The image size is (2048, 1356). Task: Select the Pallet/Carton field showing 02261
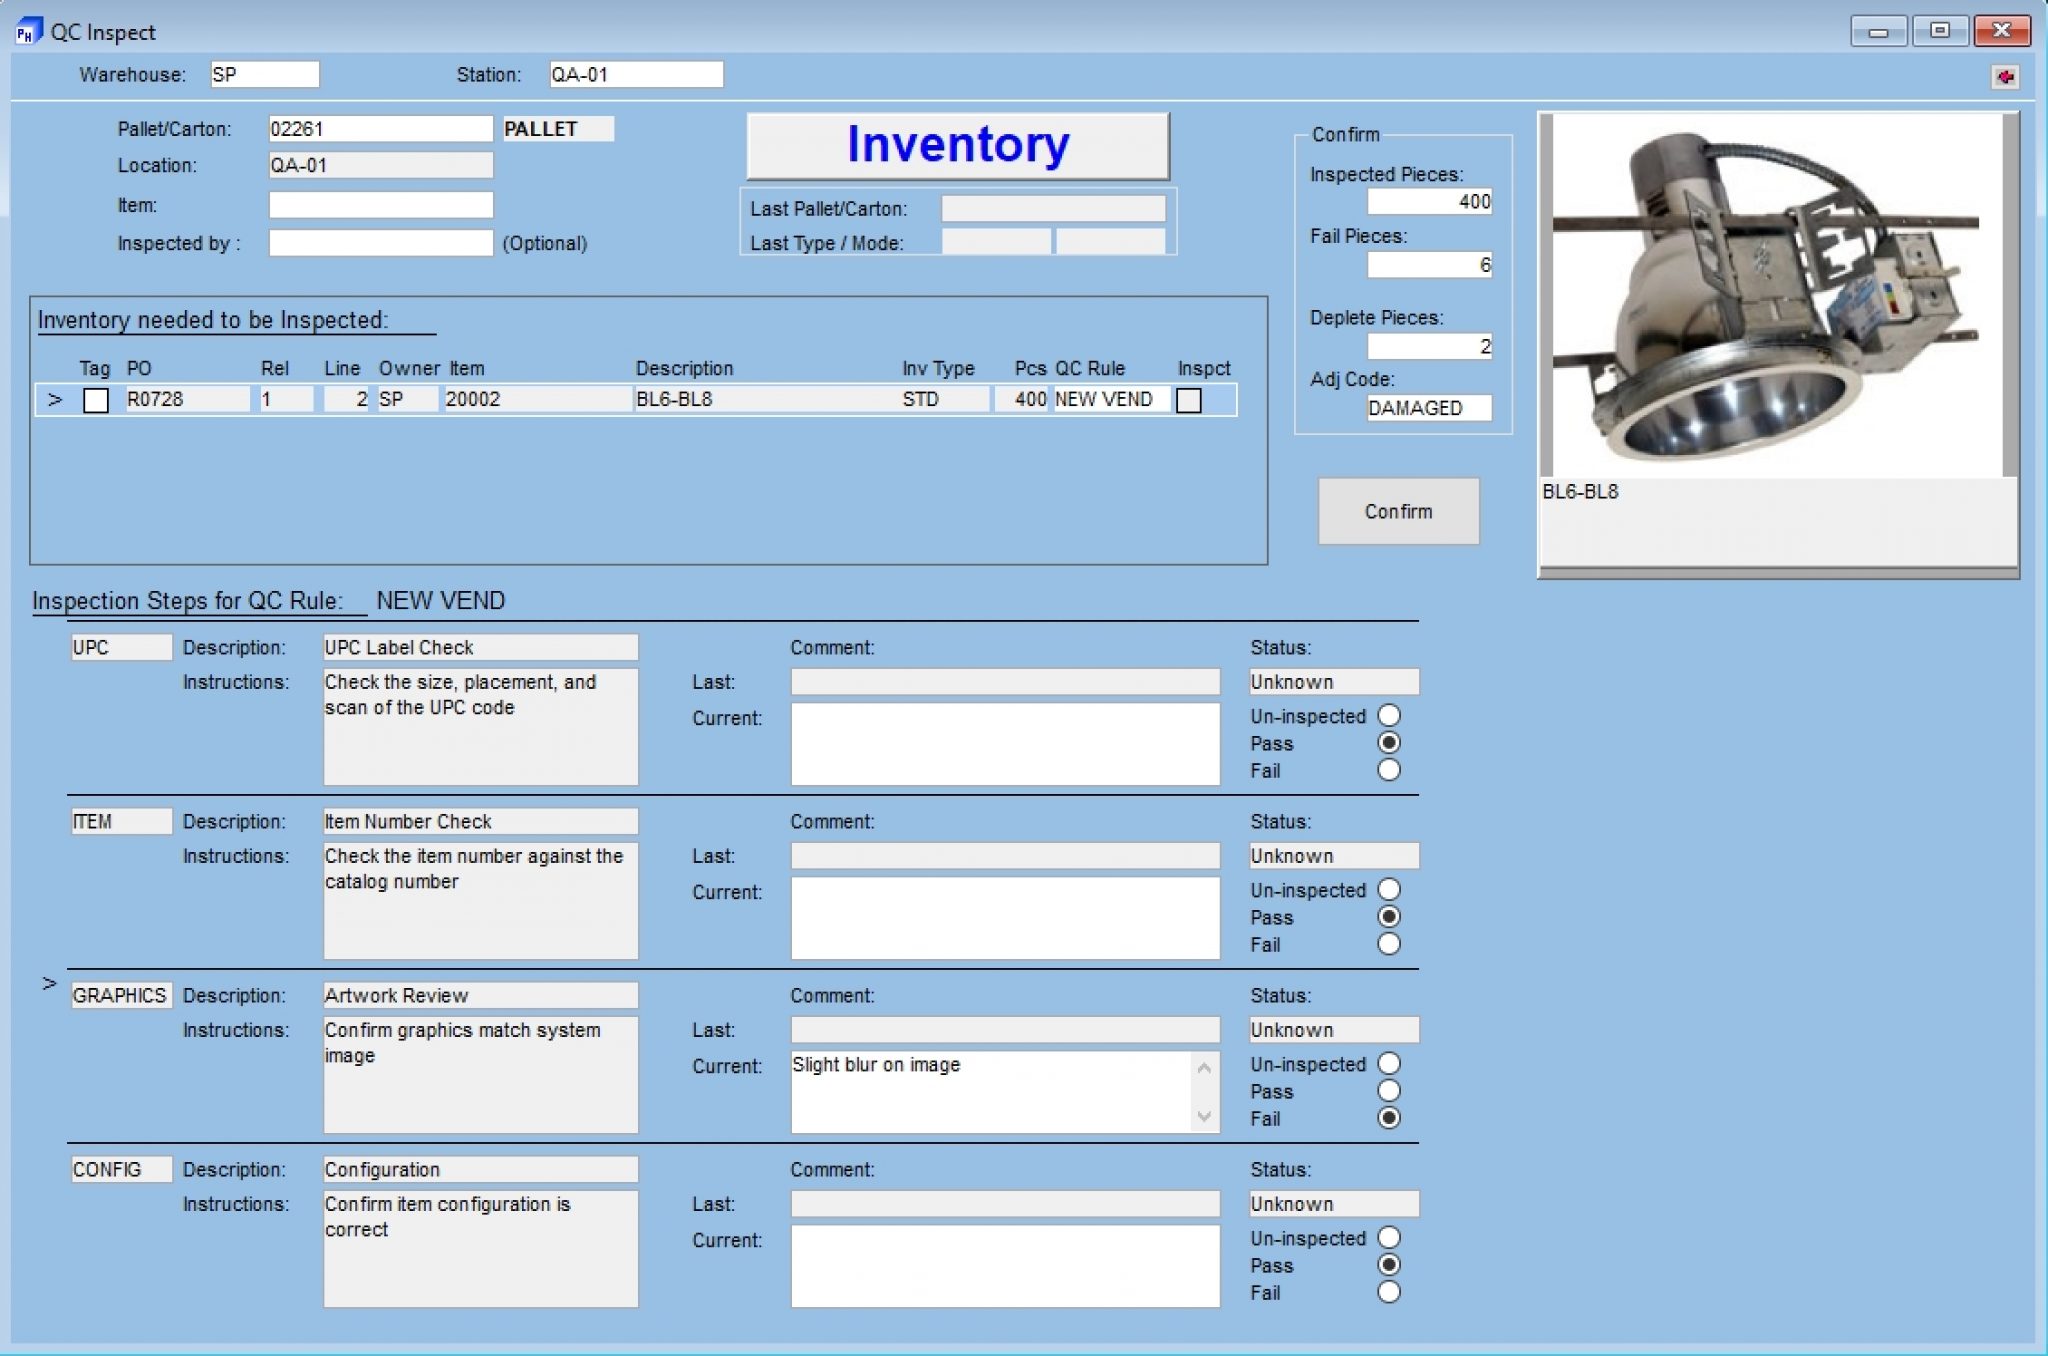coord(378,128)
